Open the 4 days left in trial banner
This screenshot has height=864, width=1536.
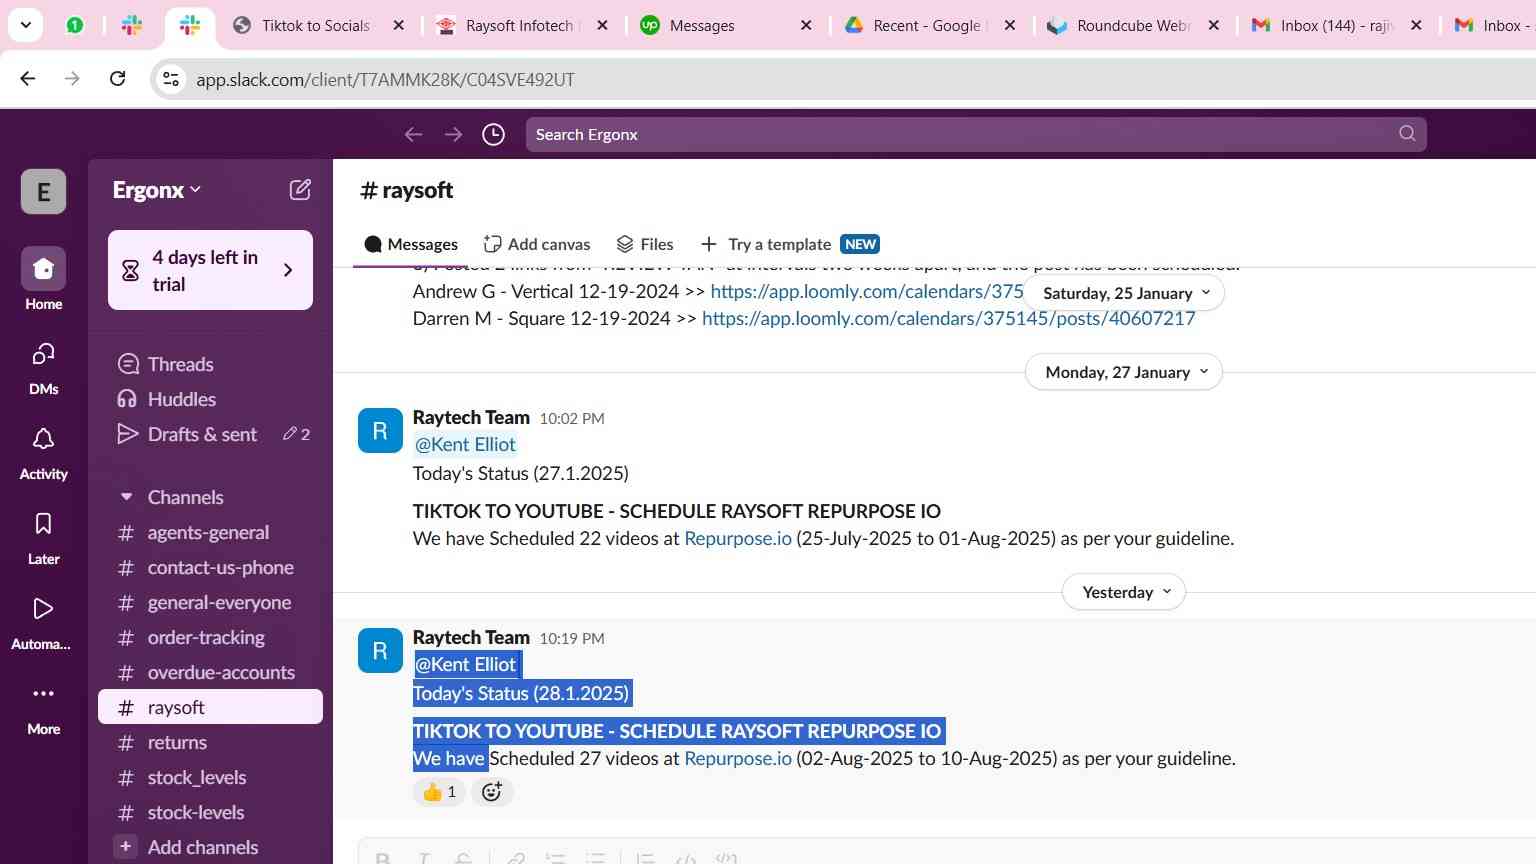coord(210,270)
